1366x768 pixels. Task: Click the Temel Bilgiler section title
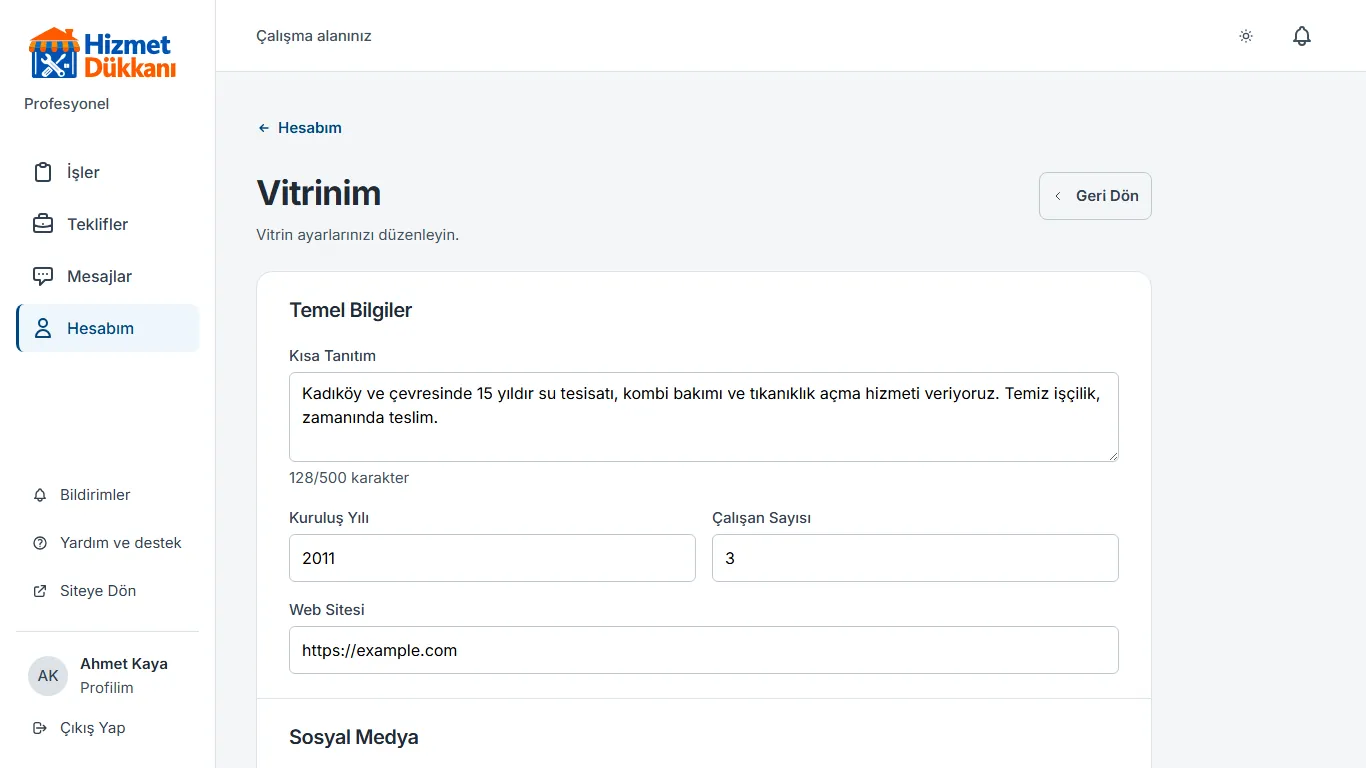coord(351,310)
